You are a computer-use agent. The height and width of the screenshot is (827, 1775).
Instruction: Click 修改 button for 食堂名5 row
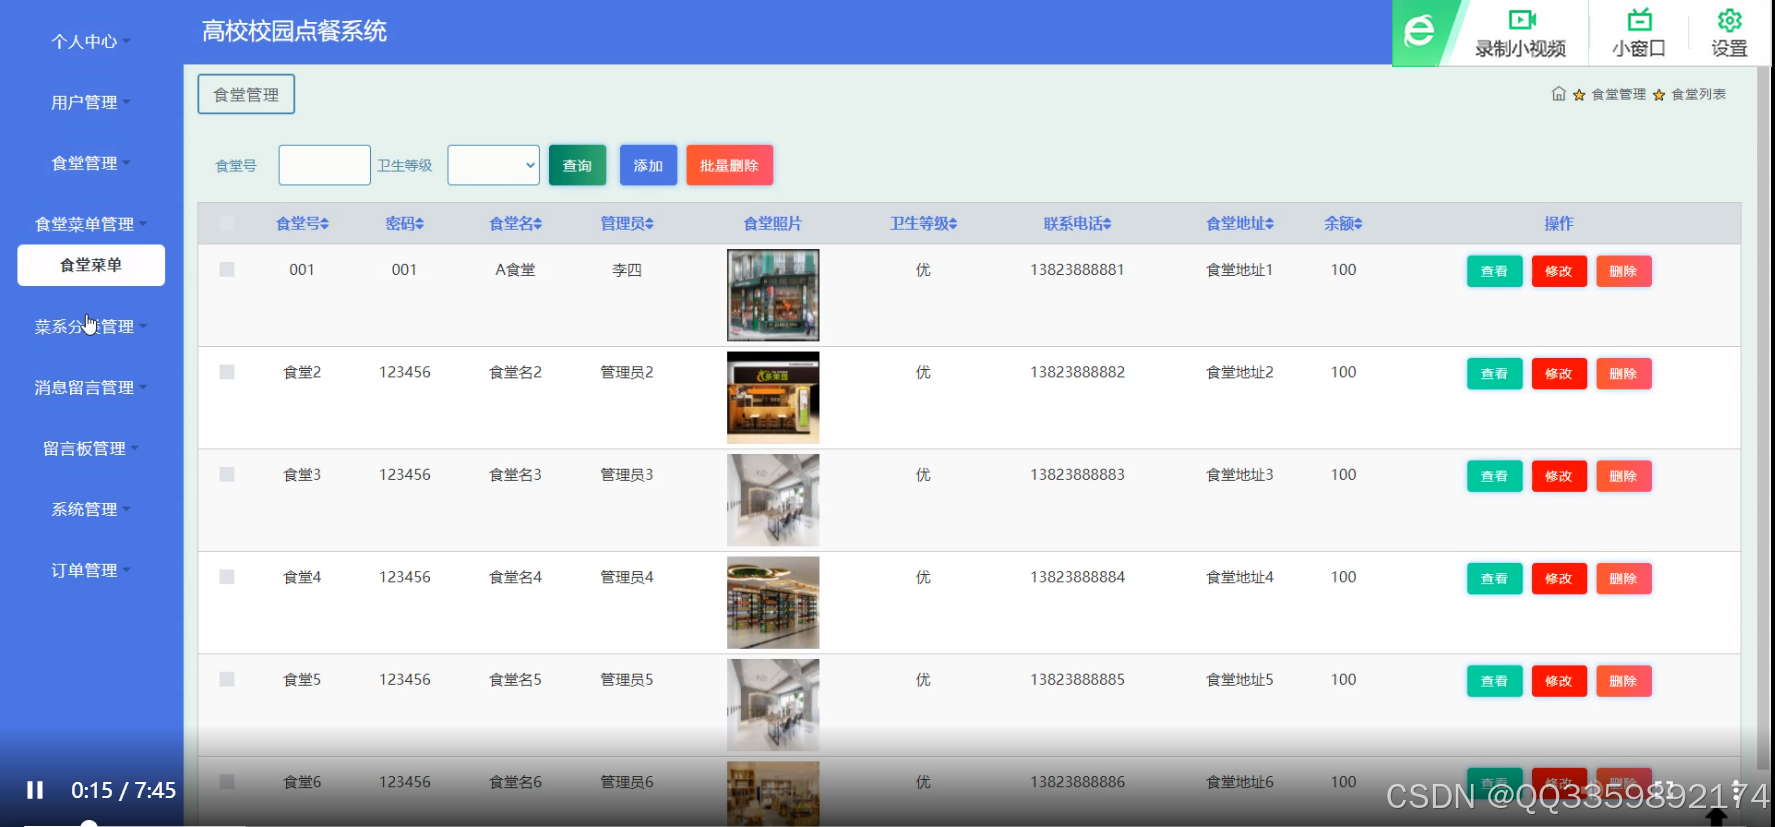point(1559,681)
